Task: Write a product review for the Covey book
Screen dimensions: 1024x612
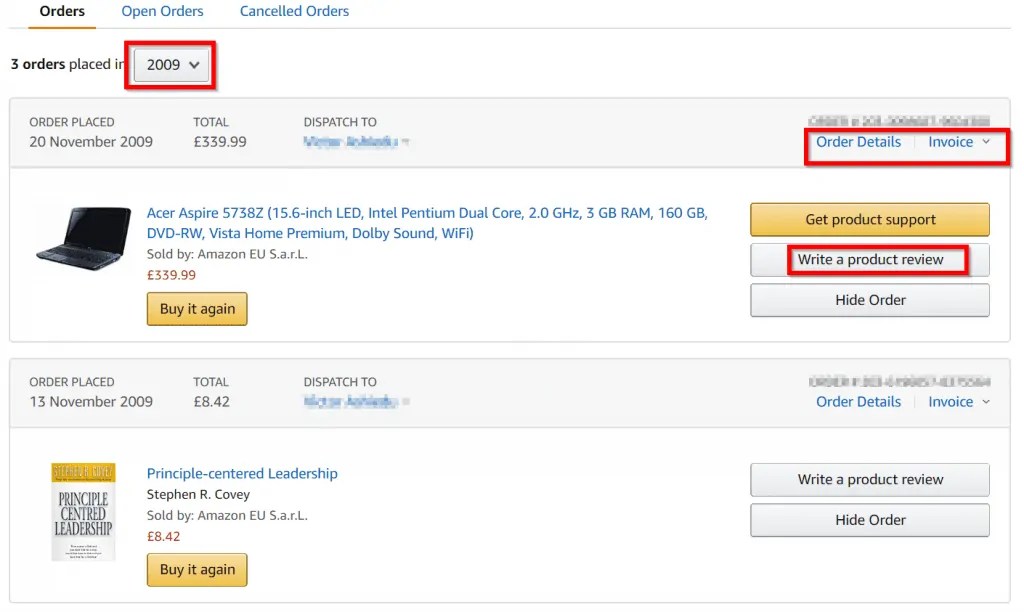Action: point(869,479)
